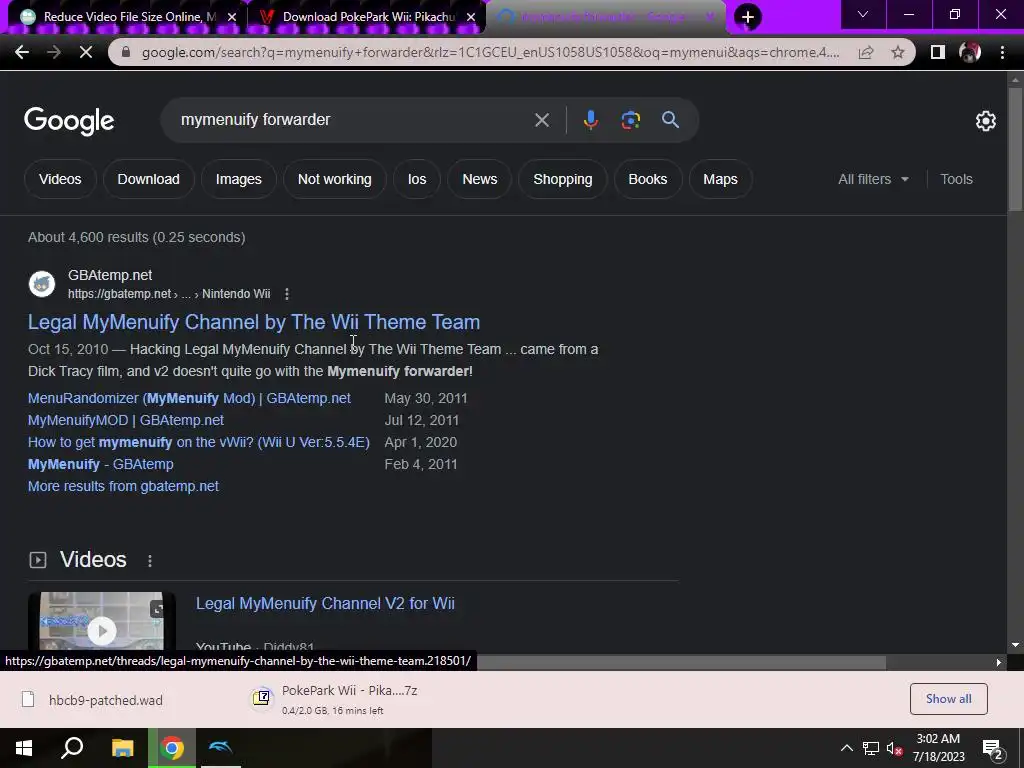Apply the Ios filter chip
The height and width of the screenshot is (768, 1024).
[x=417, y=179]
